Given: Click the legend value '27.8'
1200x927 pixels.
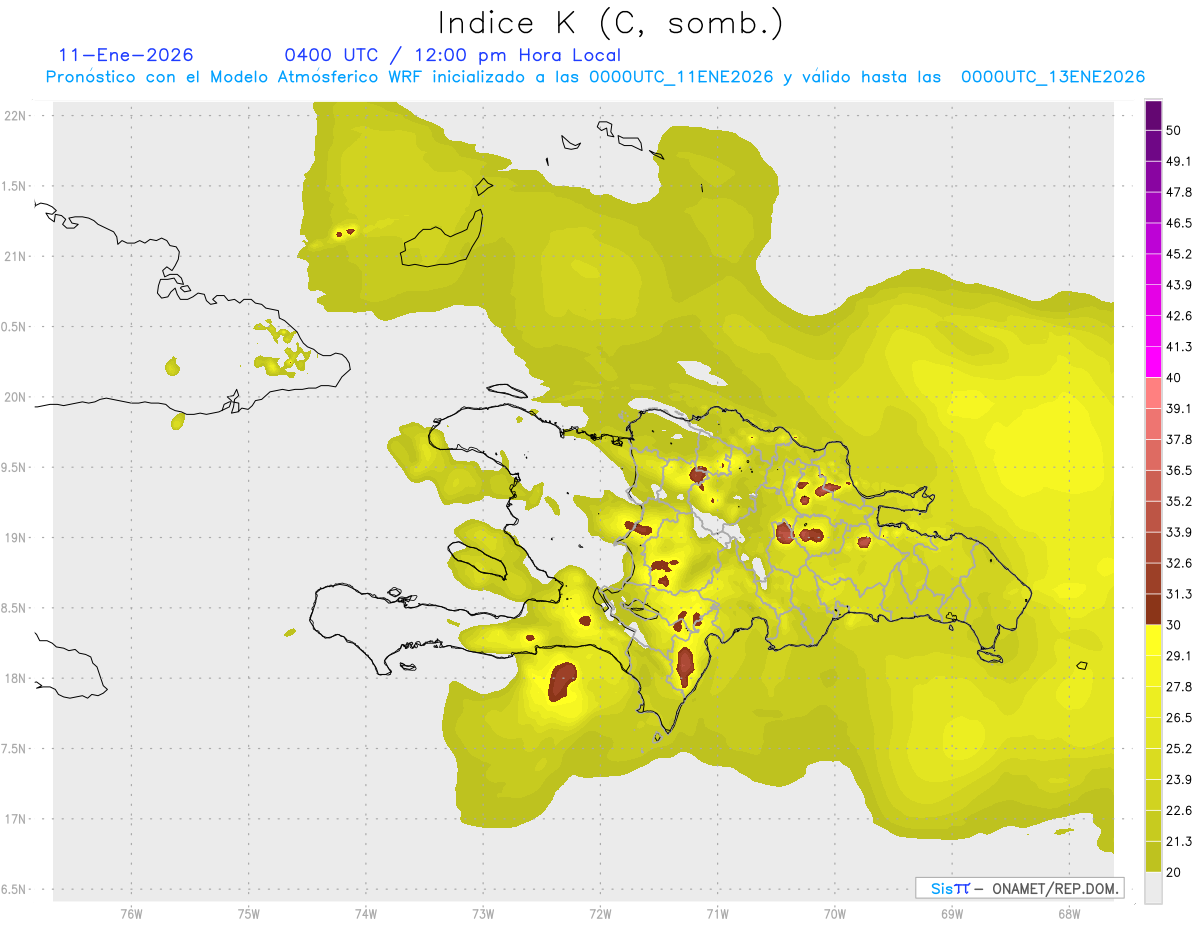Looking at the screenshot, I should [x=1180, y=687].
